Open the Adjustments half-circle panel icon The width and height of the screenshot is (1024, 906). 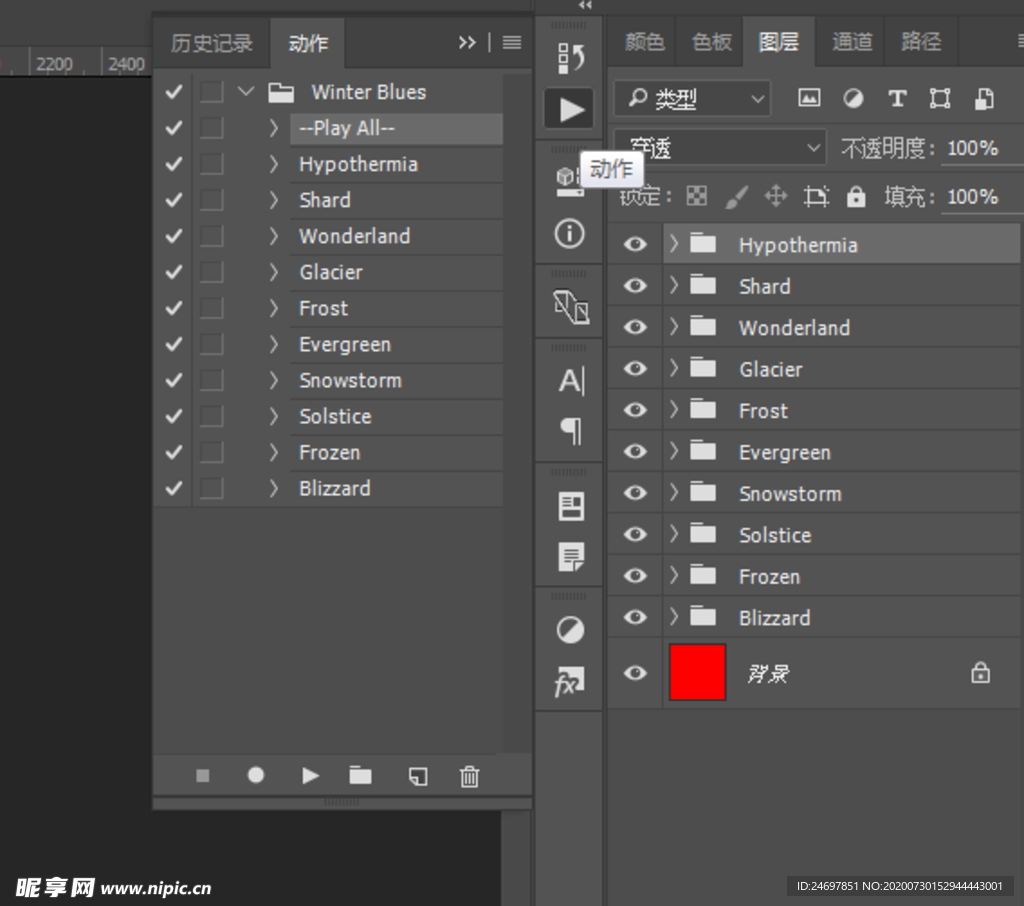tap(570, 630)
